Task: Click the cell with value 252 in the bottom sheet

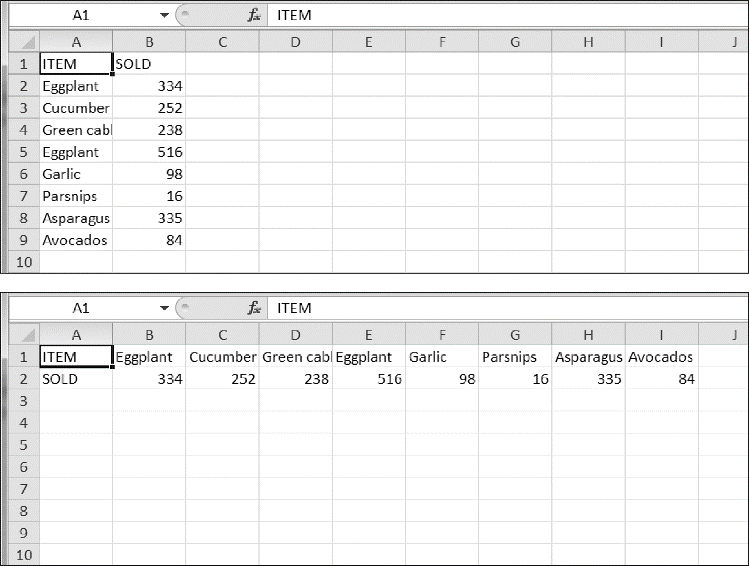Action: click(223, 379)
